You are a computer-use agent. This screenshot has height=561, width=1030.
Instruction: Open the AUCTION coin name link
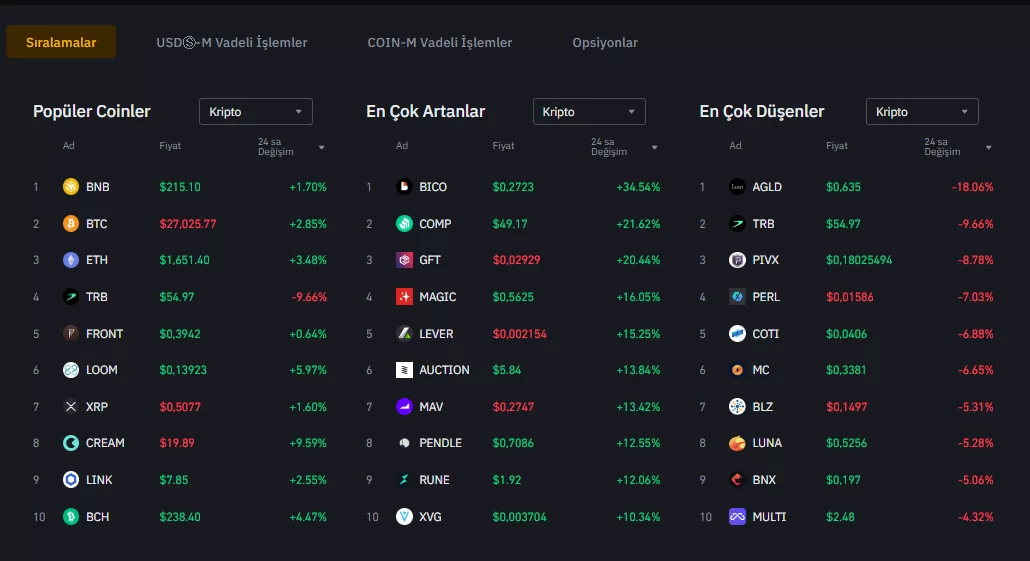point(444,370)
